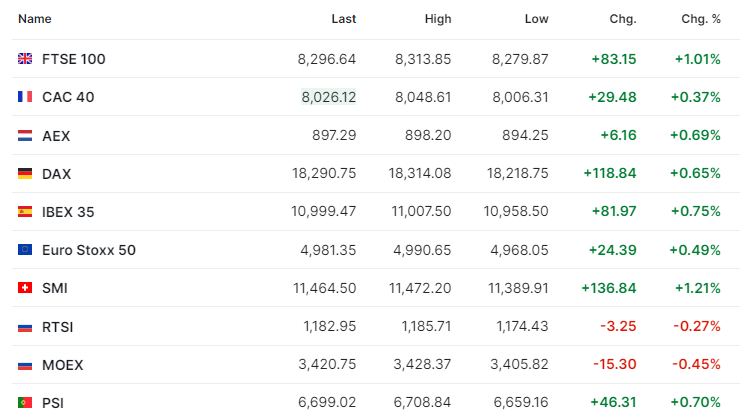This screenshot has height=414, width=740.
Task: Click SMI change value +136.84
Action: [x=609, y=288]
